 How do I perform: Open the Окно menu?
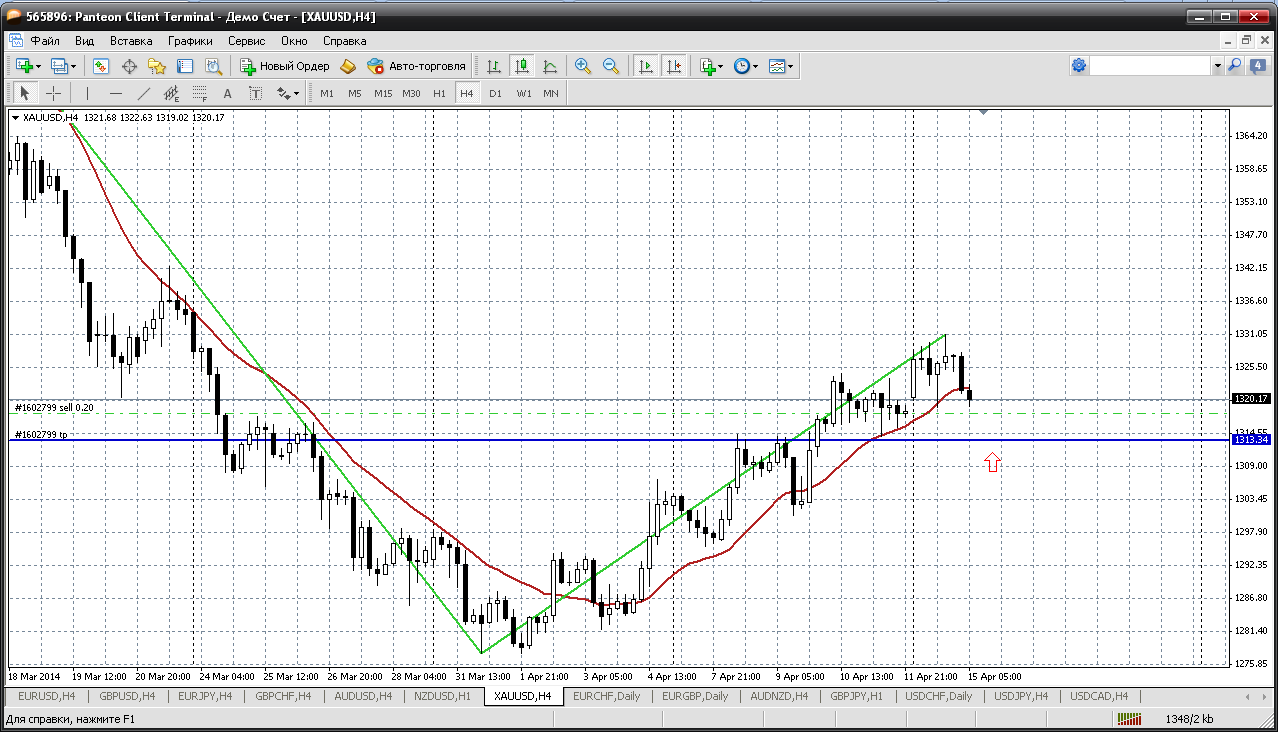[x=294, y=41]
